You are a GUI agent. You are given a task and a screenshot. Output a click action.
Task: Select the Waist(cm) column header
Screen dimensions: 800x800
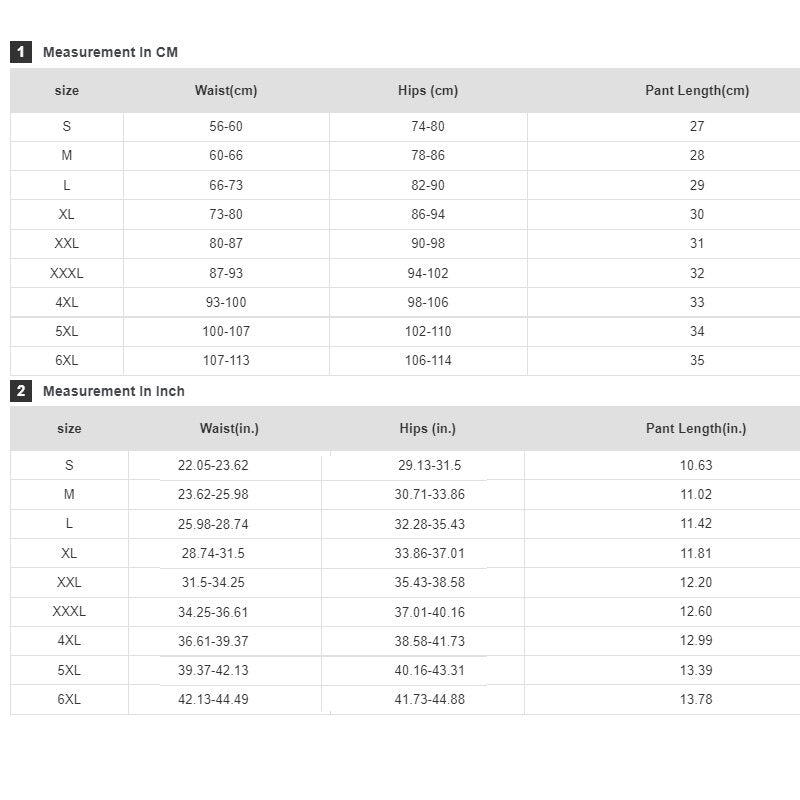point(226,91)
